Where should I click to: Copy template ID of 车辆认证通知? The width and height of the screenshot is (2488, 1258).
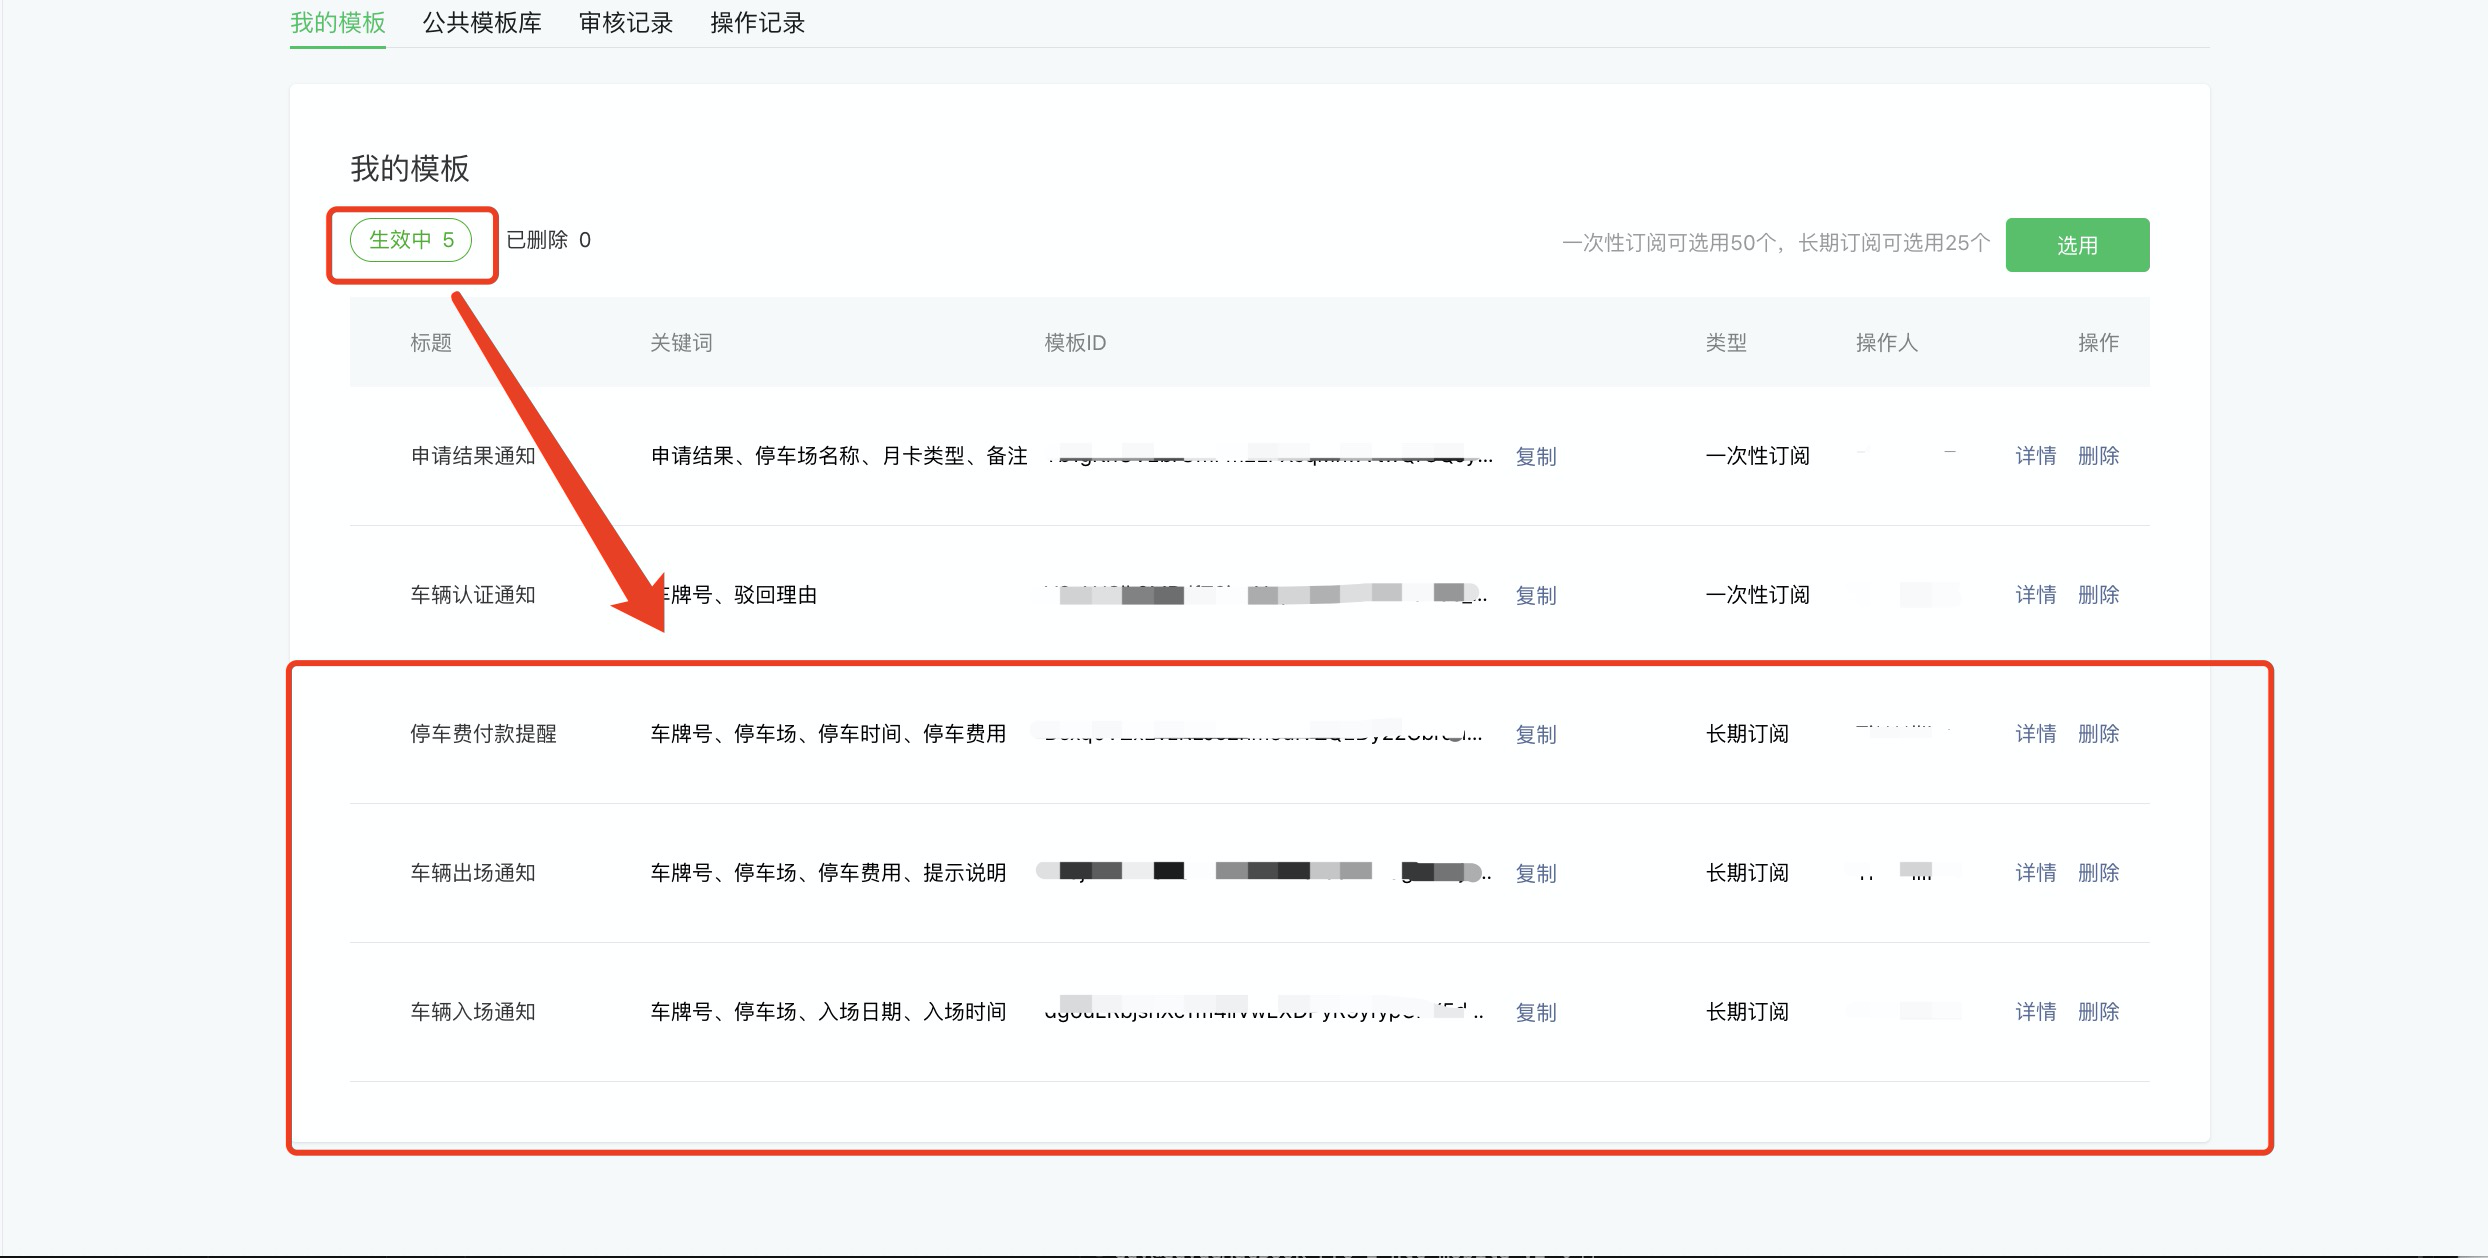pyautogui.click(x=1536, y=596)
